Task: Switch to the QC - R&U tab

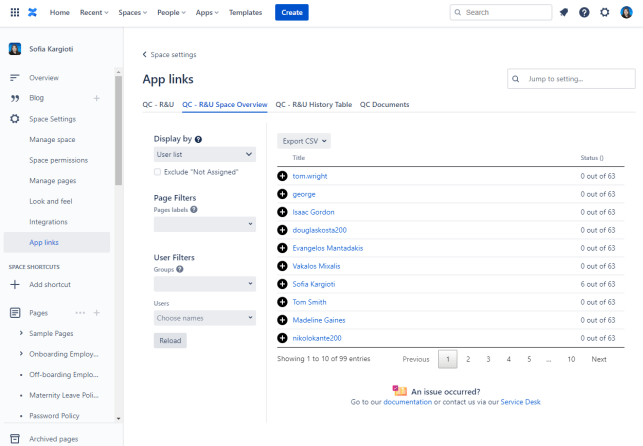Action: pos(158,105)
